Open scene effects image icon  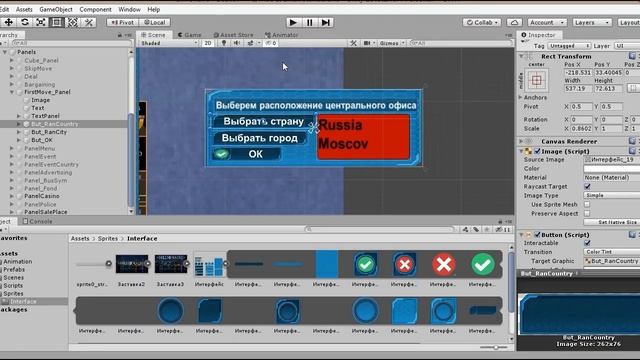[x=250, y=43]
